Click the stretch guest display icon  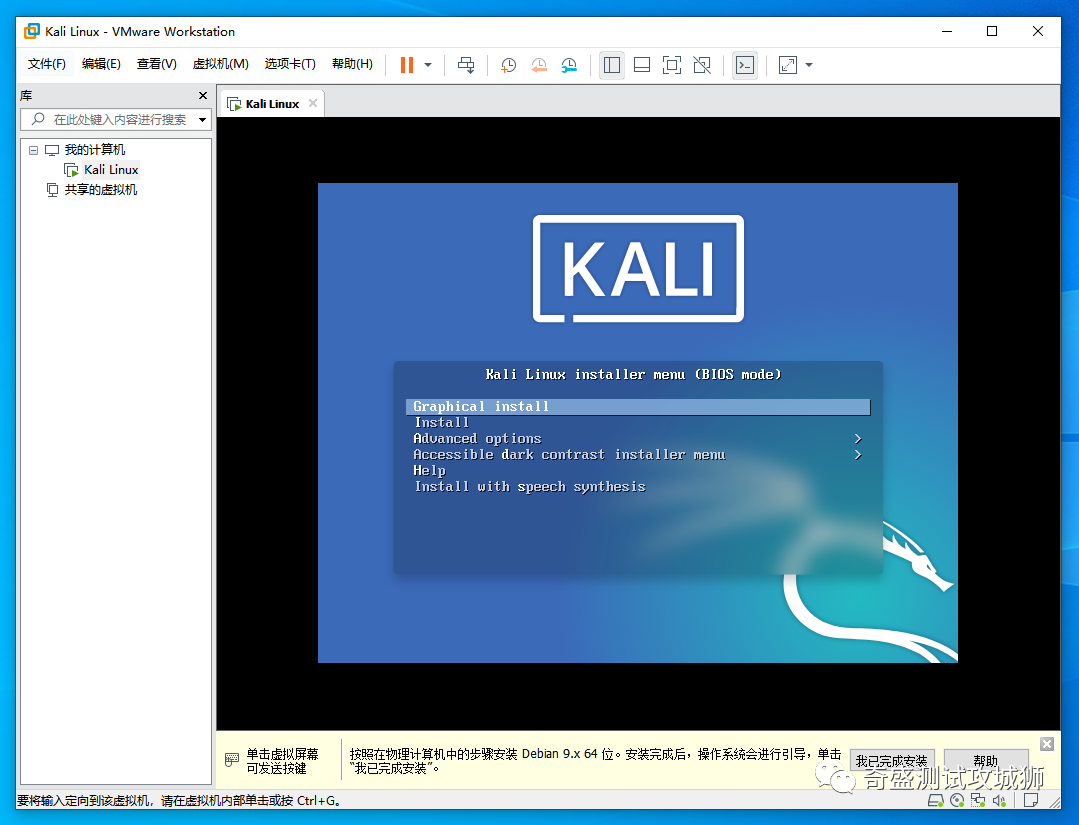[787, 65]
